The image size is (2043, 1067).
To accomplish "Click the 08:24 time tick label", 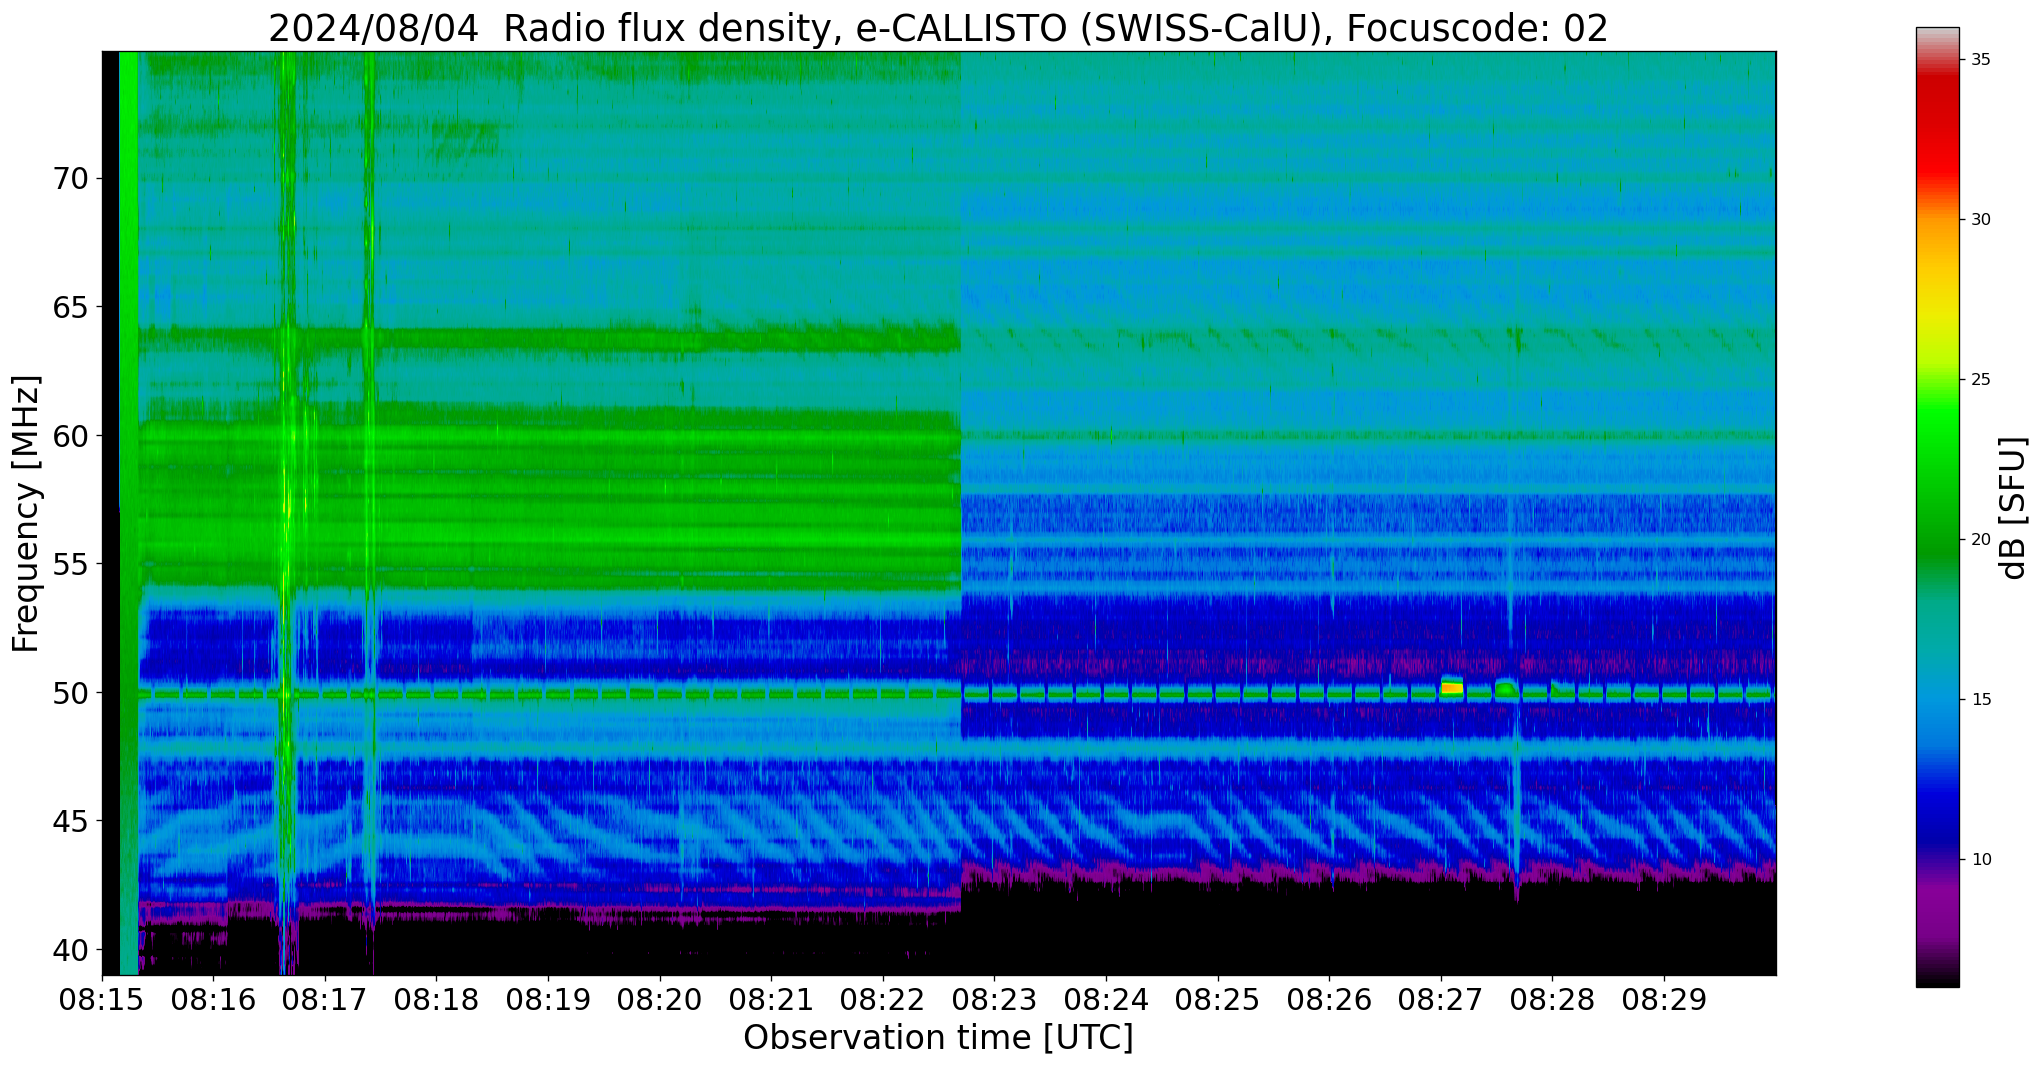I will pyautogui.click(x=1106, y=999).
